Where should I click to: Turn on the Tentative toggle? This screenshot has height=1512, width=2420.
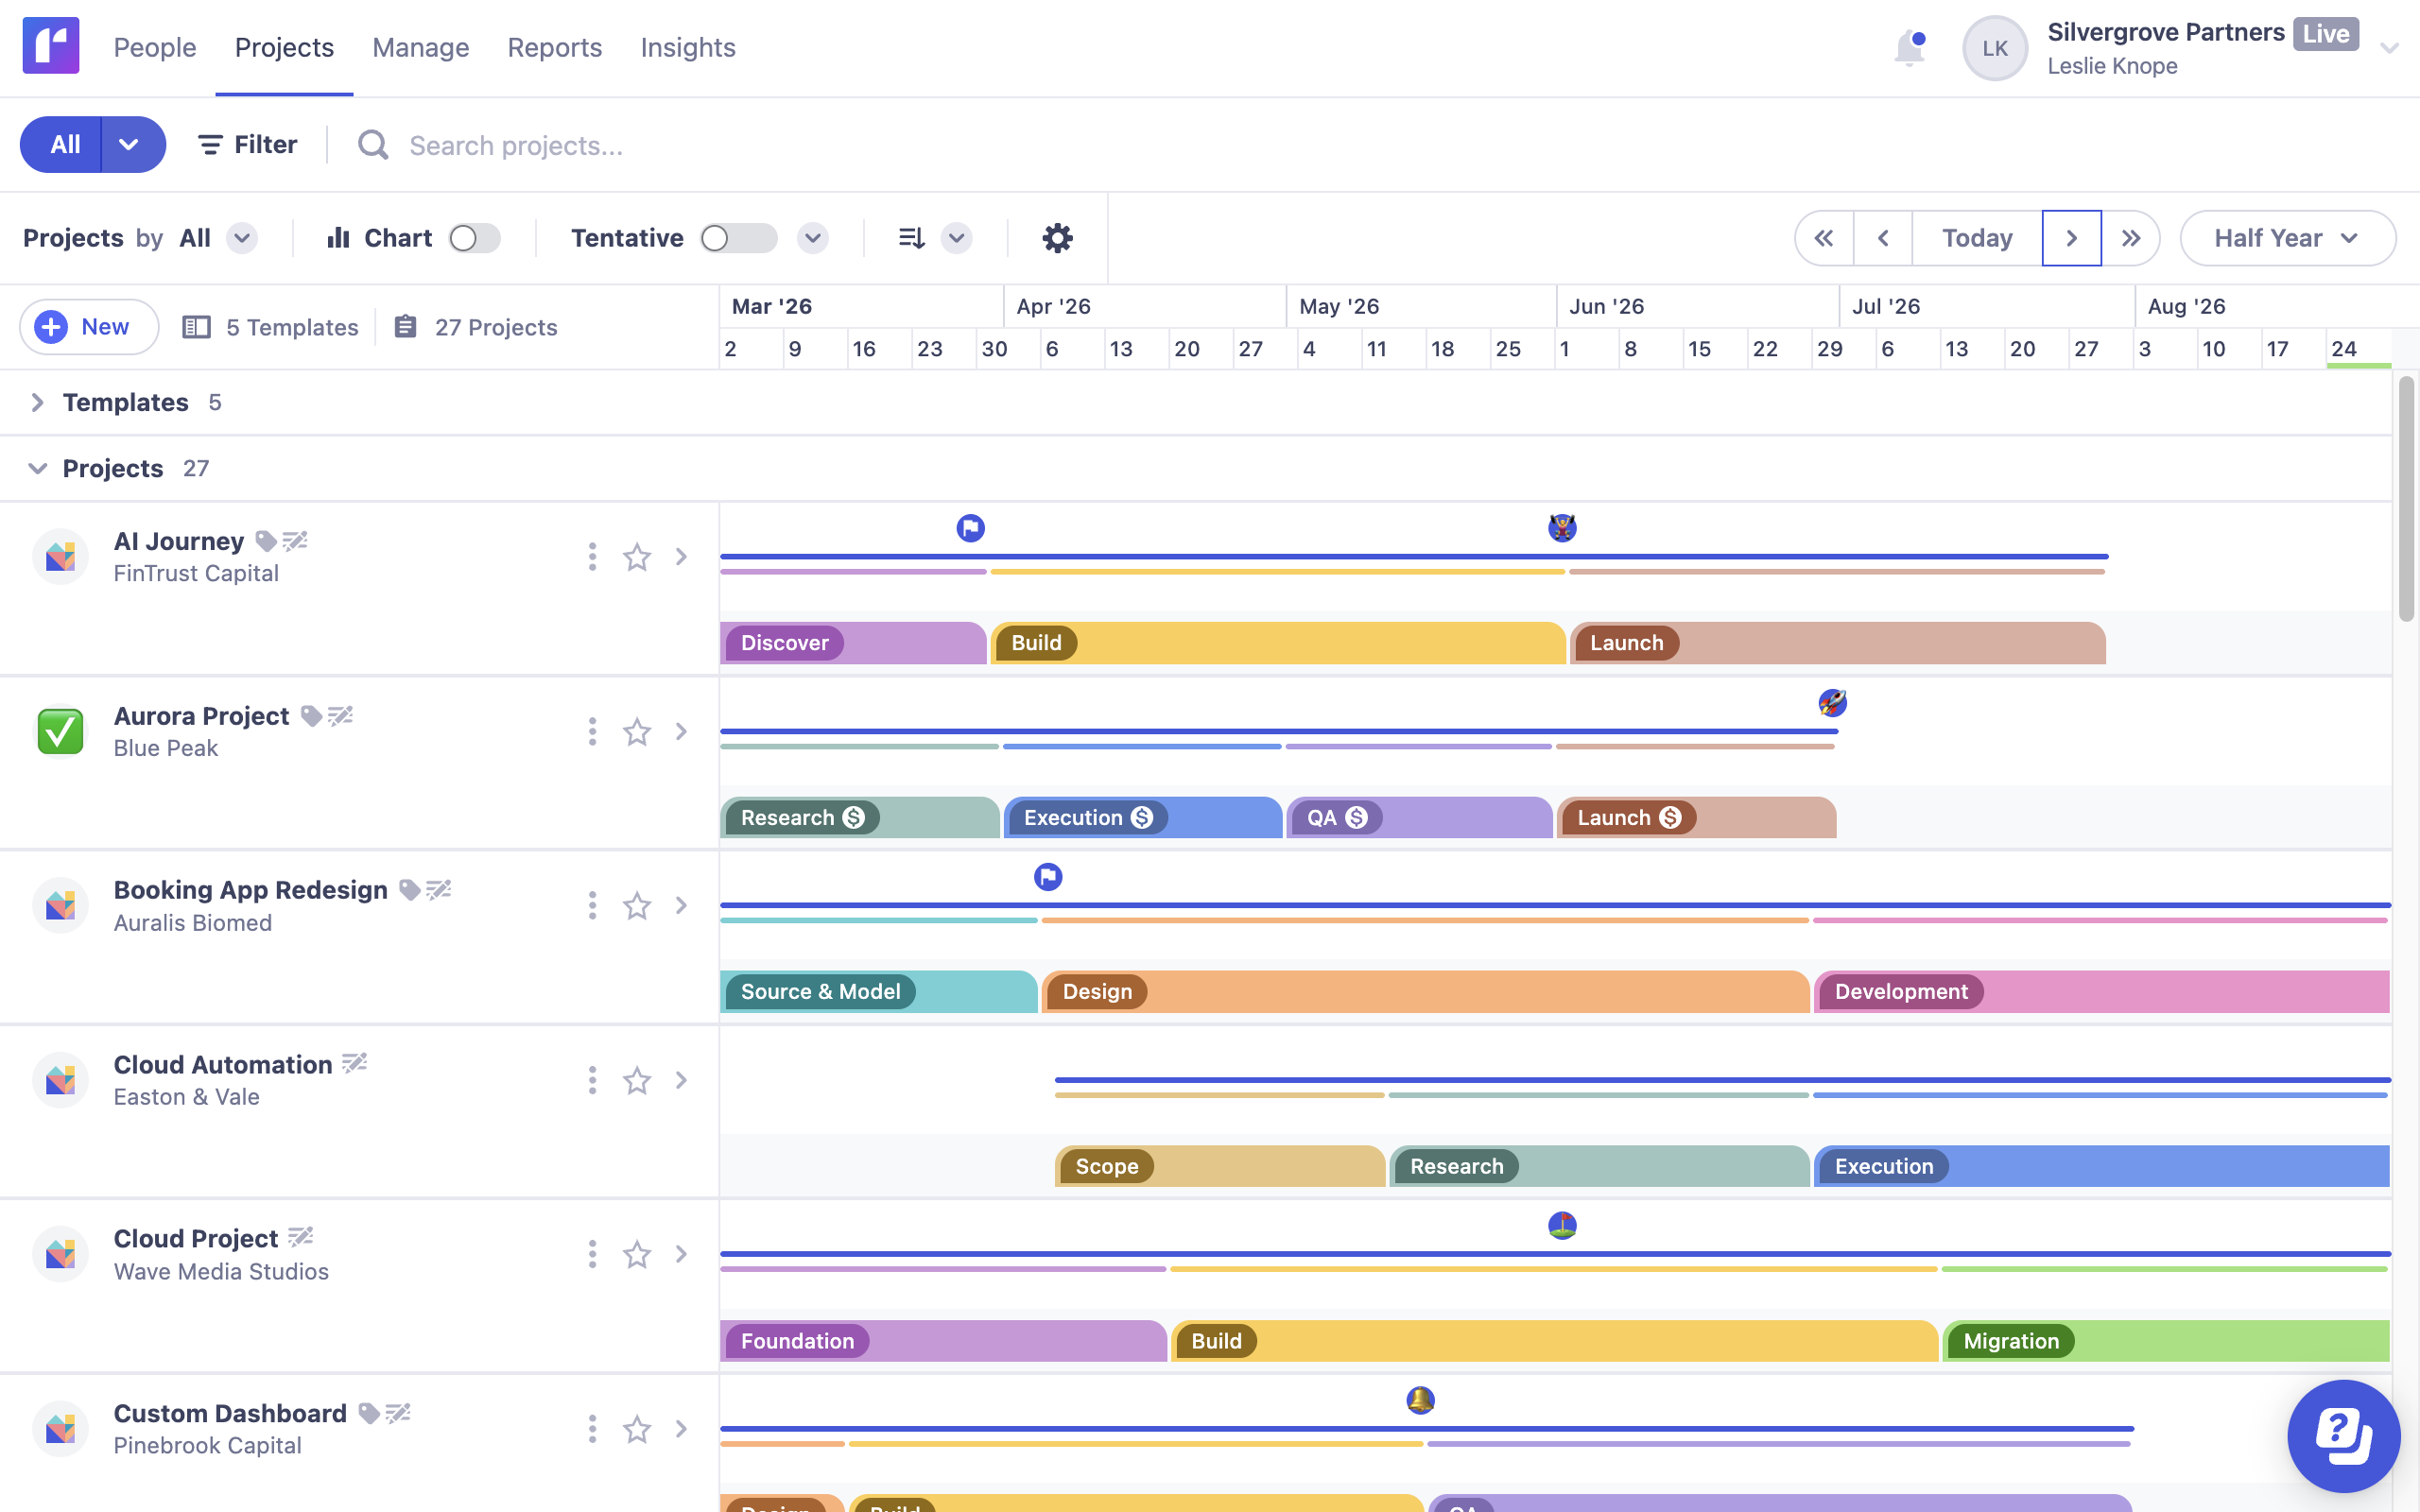click(x=738, y=238)
